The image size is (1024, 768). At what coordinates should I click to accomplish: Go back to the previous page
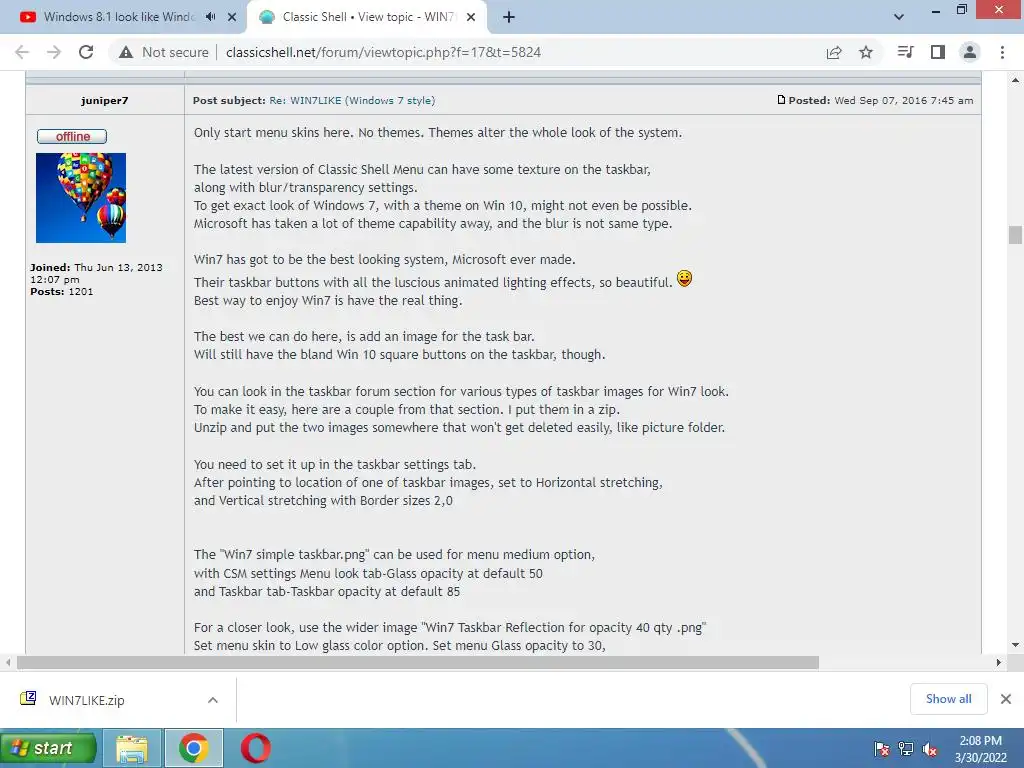tap(22, 52)
